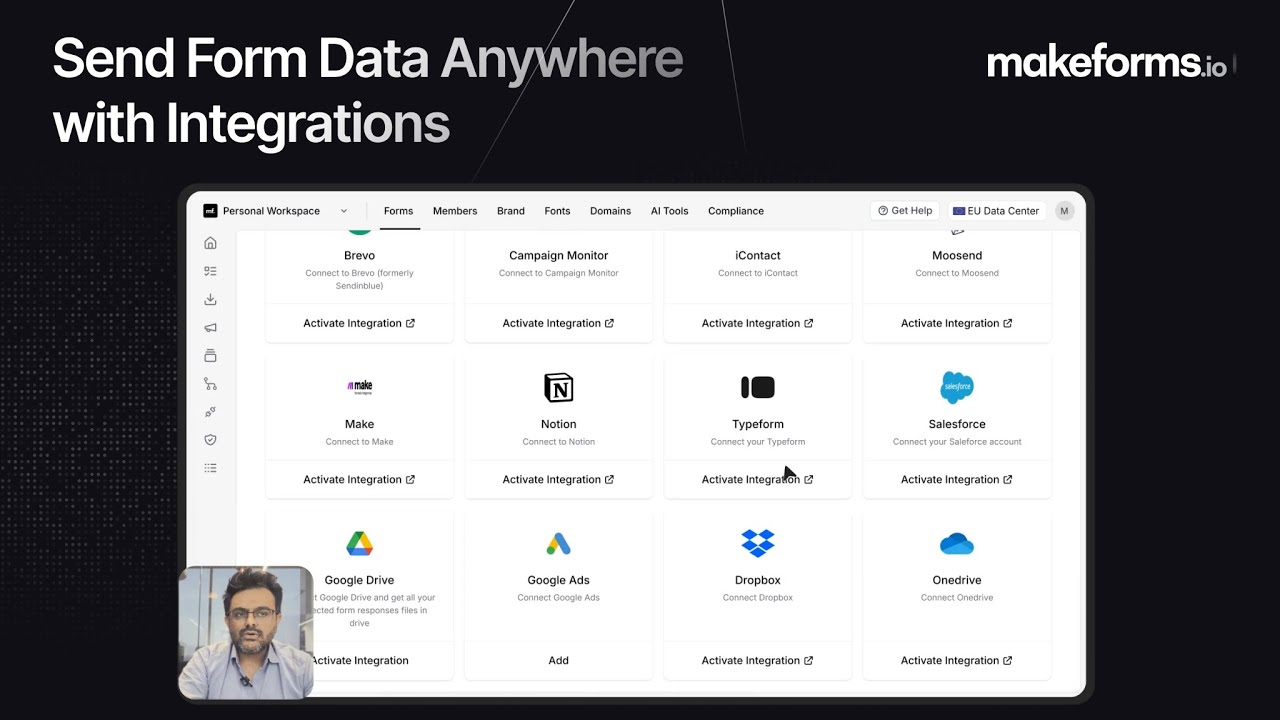The image size is (1280, 720).
Task: Click the Brevo card title
Action: point(359,255)
